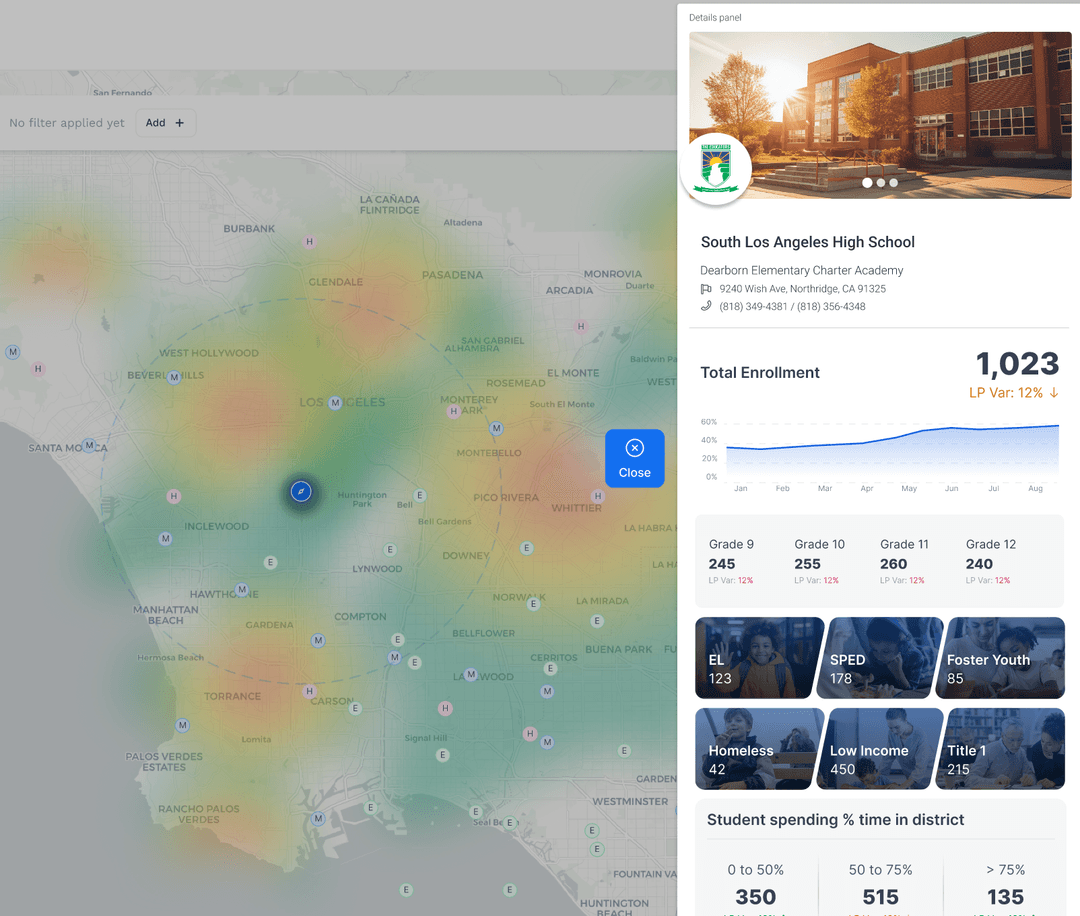Screen dimensions: 1080x916
Task: Click the blue compass location marker on map
Action: coord(301,491)
